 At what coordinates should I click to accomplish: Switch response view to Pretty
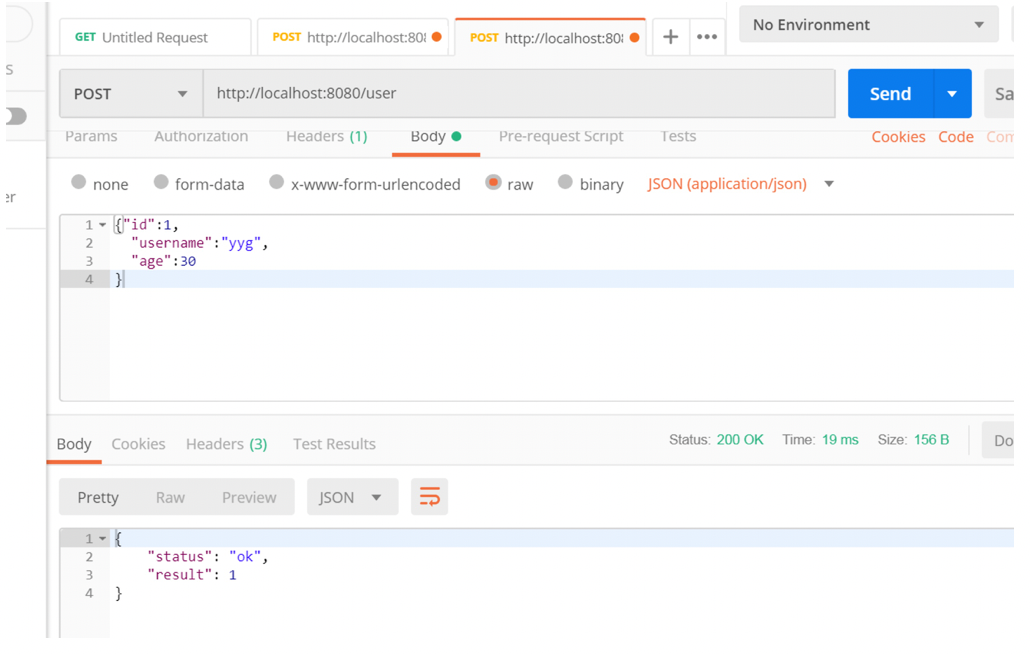[98, 498]
